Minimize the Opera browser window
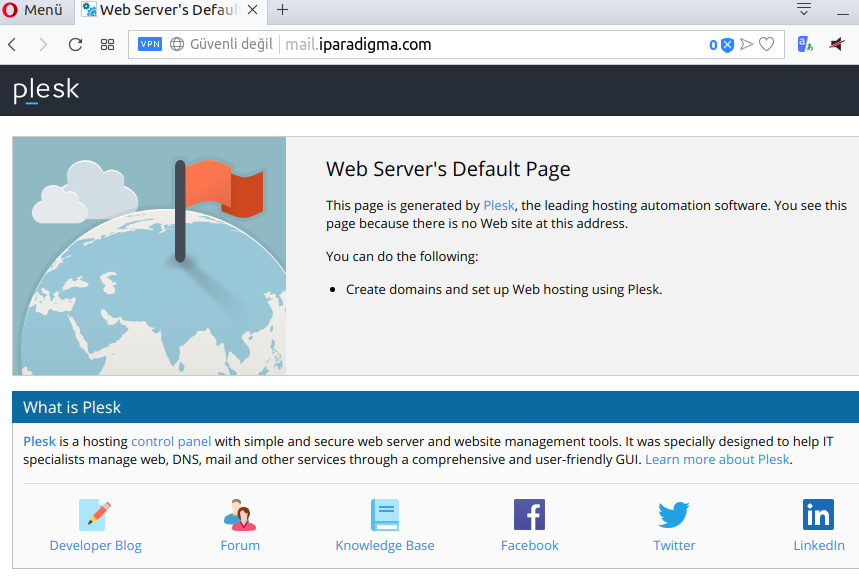The image size is (859, 576). [843, 14]
